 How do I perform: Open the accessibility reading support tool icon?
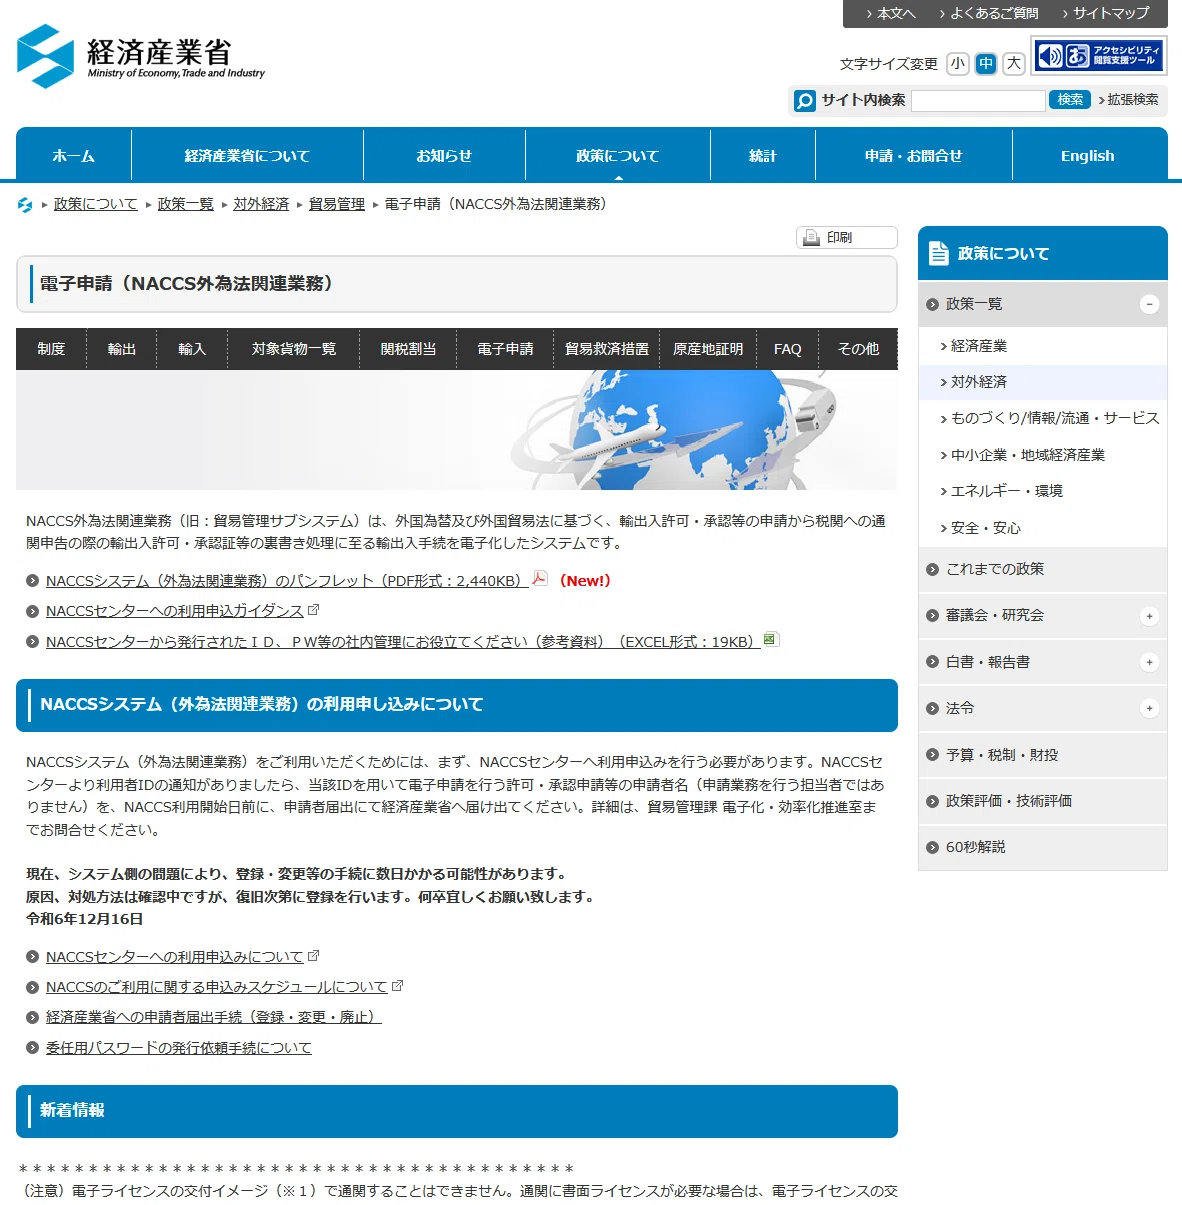(1099, 56)
